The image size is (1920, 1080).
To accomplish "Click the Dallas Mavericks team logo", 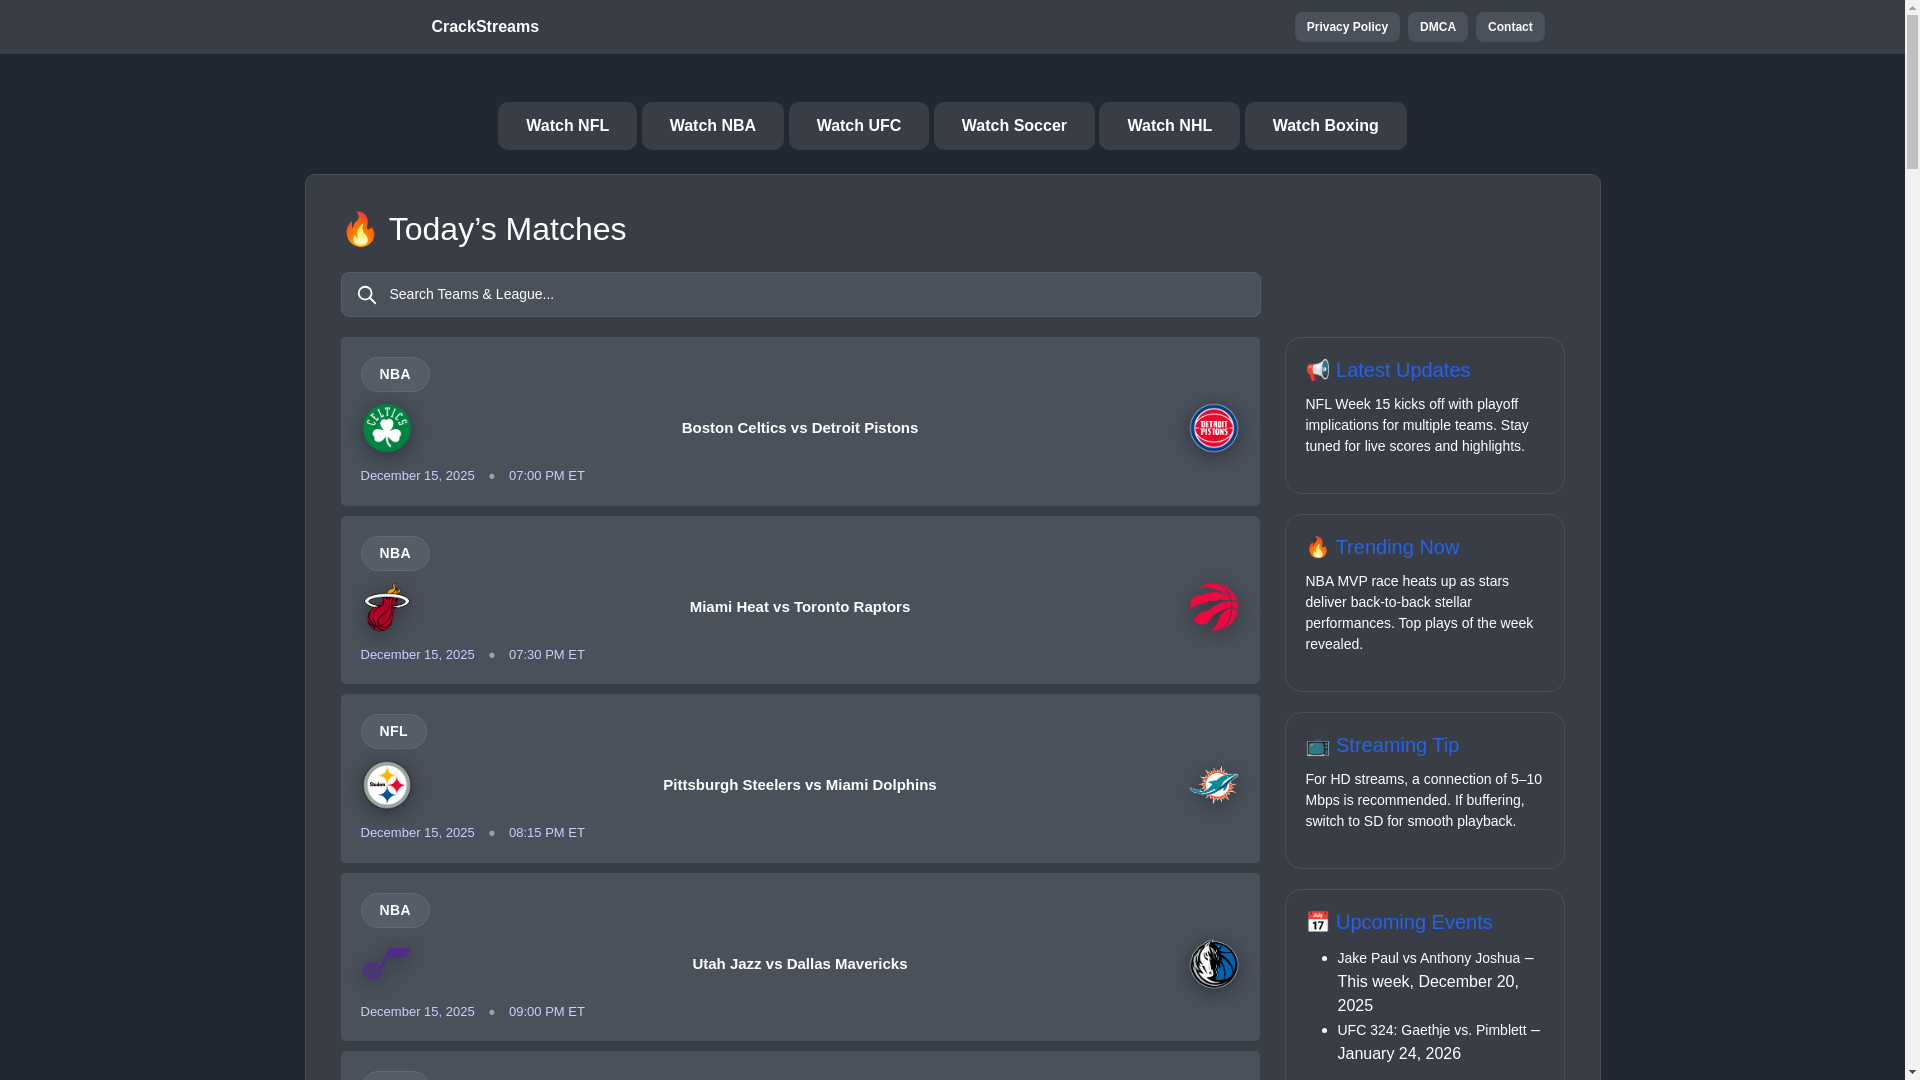I will (1213, 964).
